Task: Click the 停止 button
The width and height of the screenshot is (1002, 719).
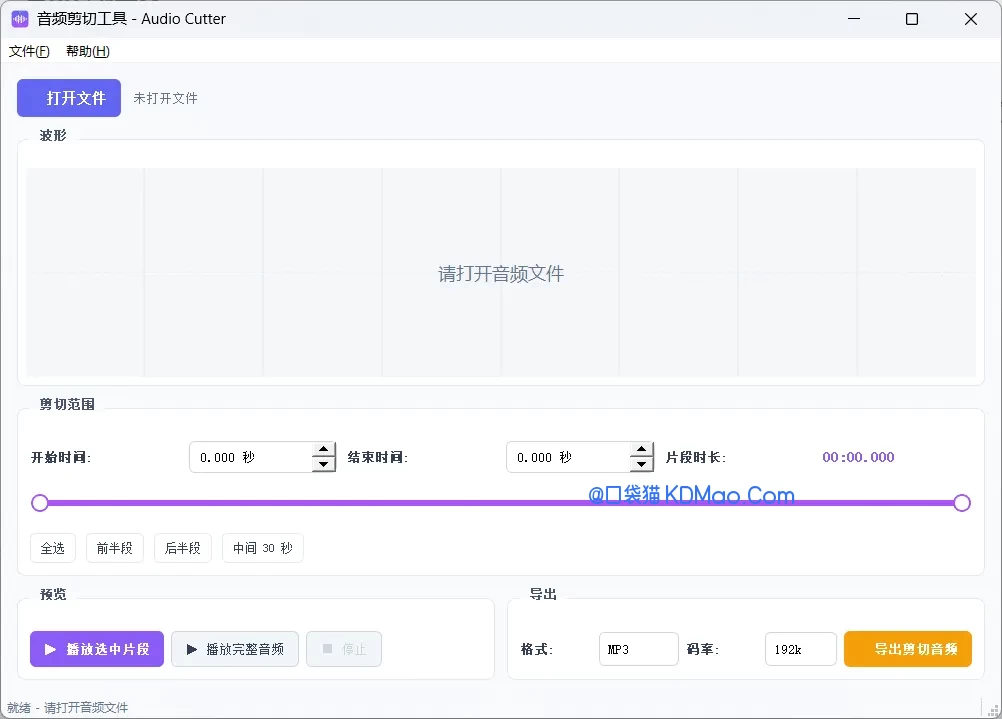Action: [x=344, y=649]
